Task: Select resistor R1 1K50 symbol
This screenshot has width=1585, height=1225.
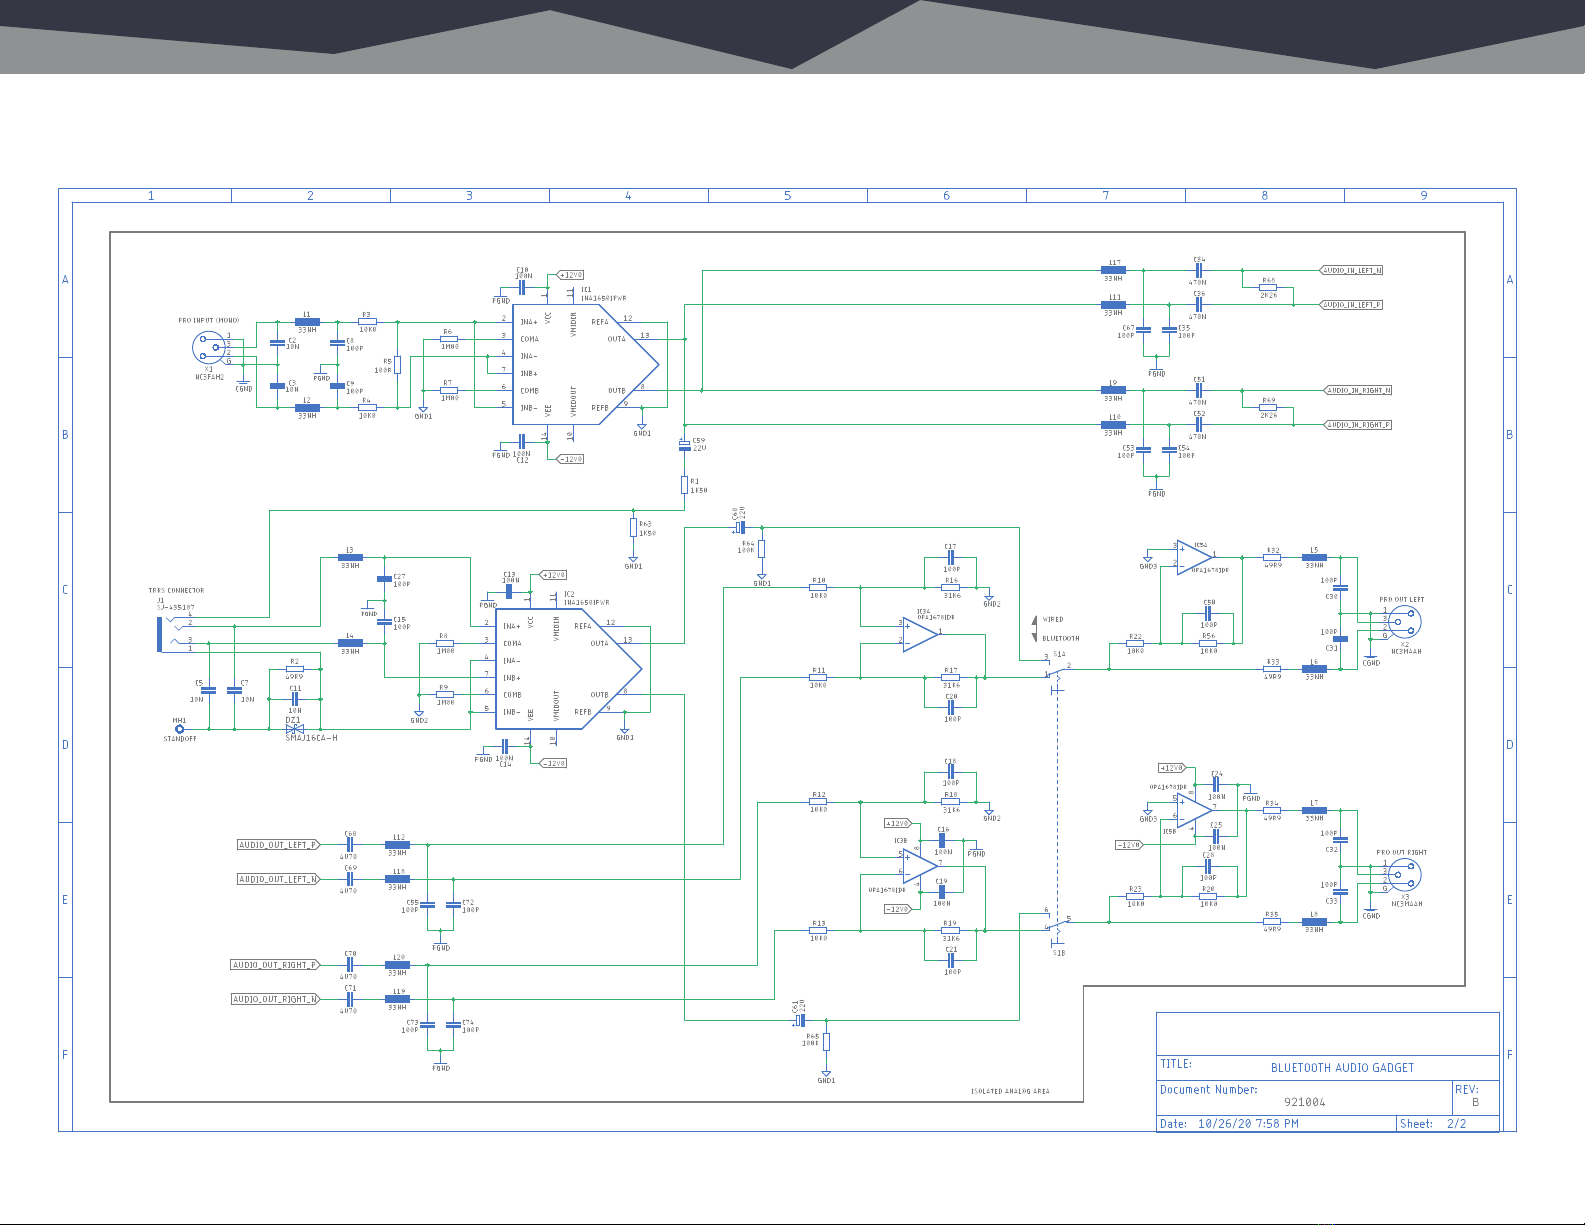Action: 684,485
